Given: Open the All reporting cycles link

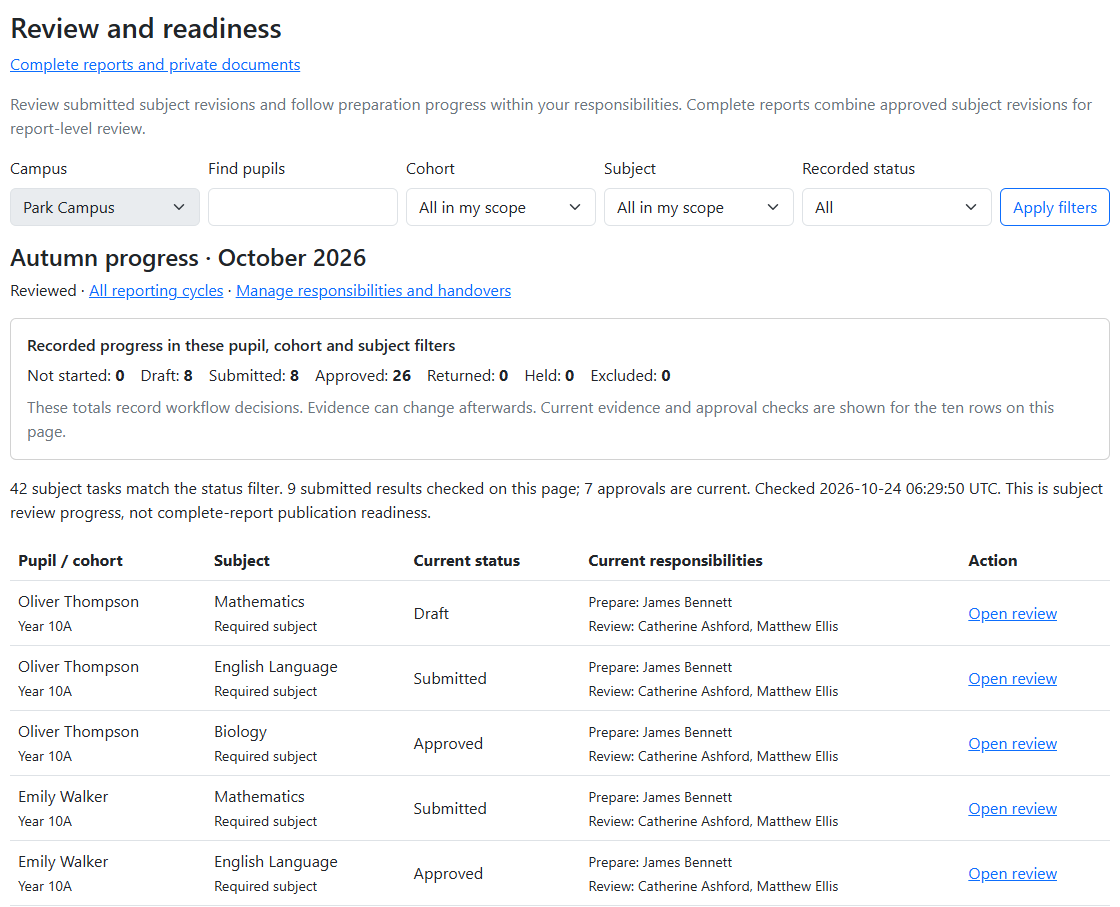Looking at the screenshot, I should pyautogui.click(x=156, y=291).
